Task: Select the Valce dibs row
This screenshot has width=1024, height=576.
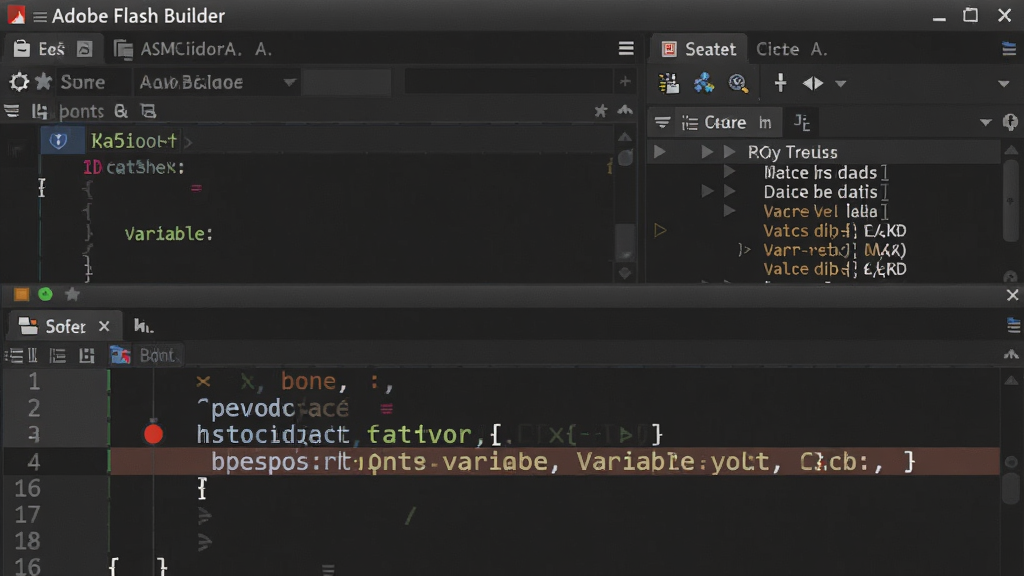Action: click(x=835, y=269)
